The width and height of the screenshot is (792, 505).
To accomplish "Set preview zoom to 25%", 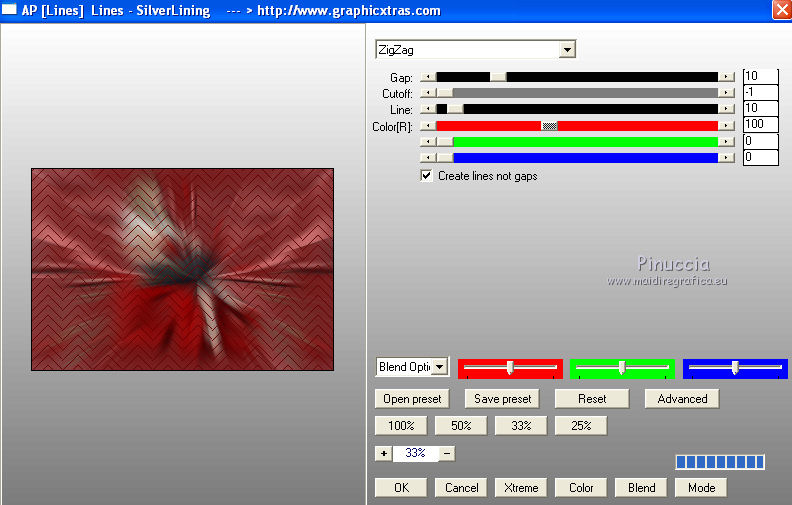I will point(581,426).
